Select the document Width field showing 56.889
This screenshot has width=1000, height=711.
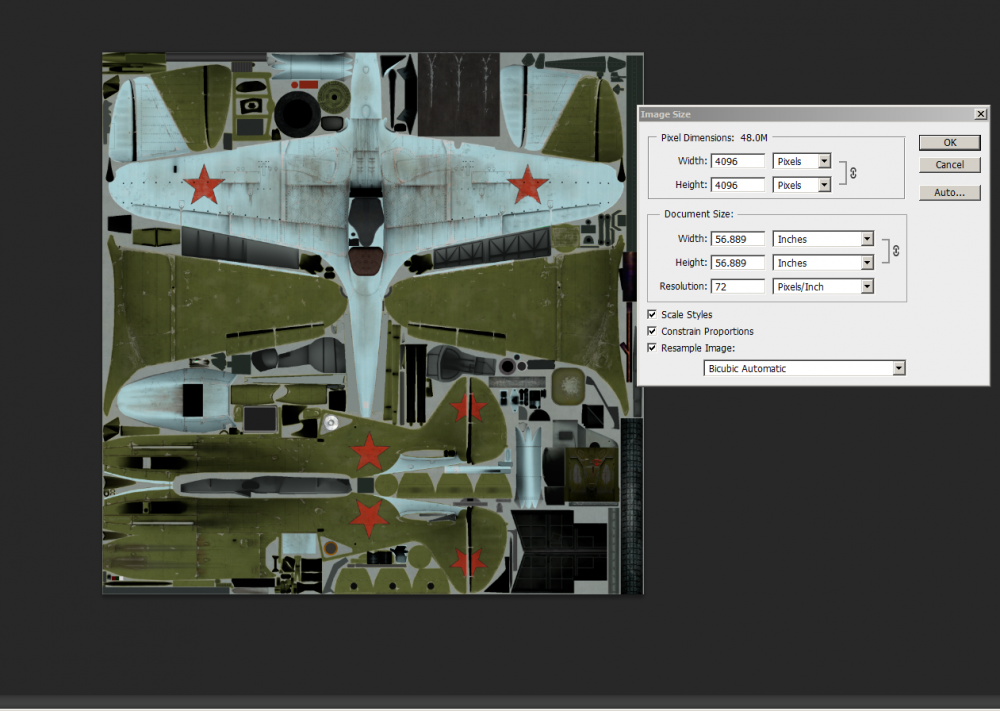pyautogui.click(x=738, y=239)
